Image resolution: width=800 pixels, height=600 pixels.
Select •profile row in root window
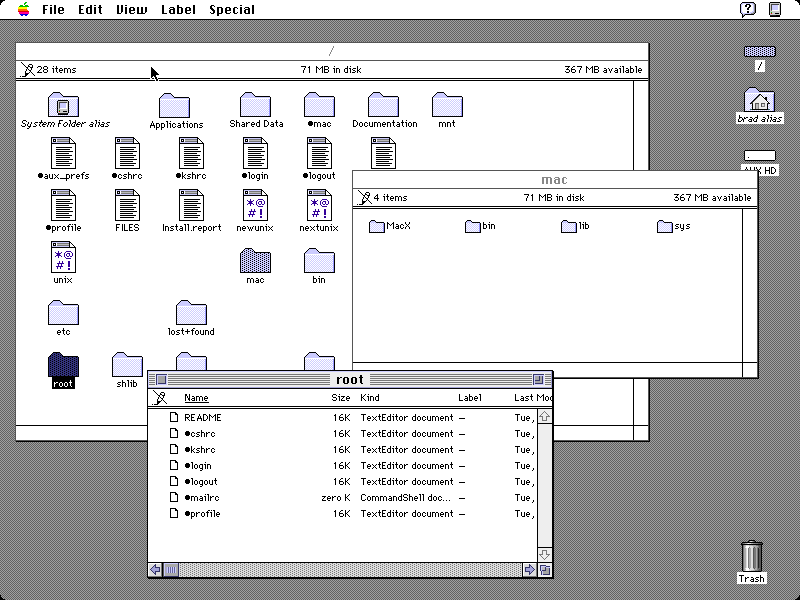click(x=342, y=514)
